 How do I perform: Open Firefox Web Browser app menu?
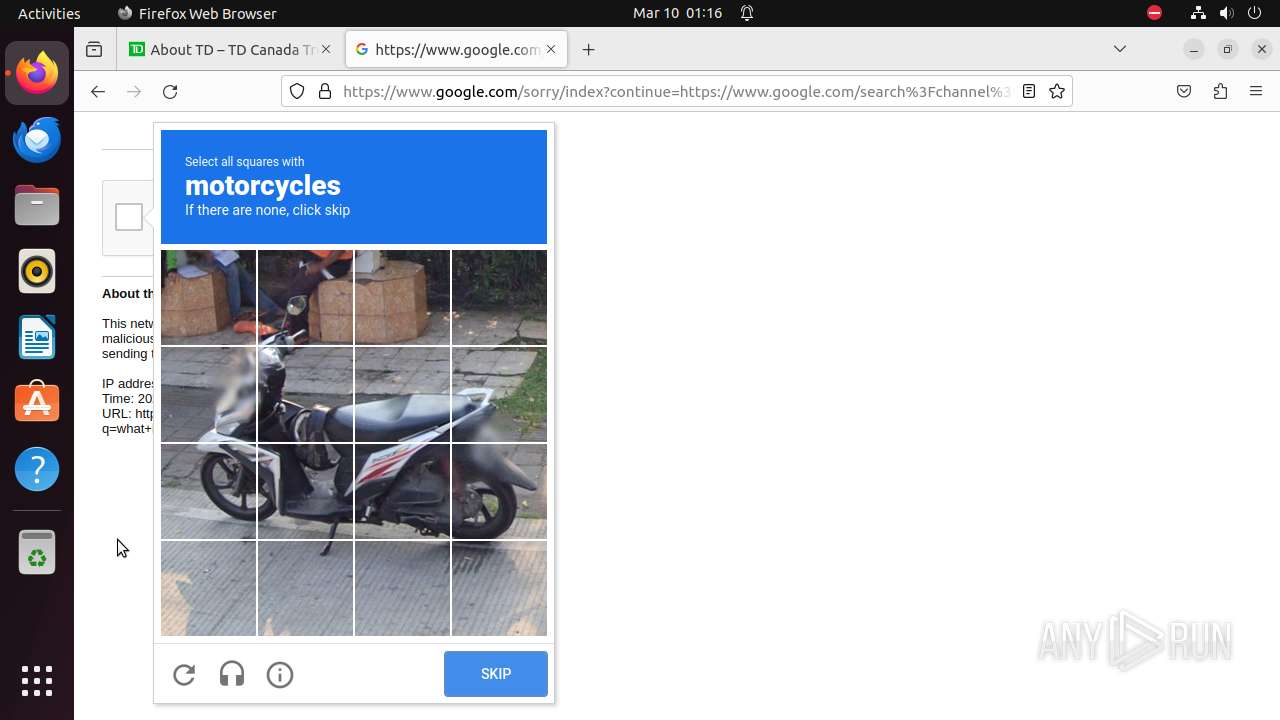tap(197, 13)
